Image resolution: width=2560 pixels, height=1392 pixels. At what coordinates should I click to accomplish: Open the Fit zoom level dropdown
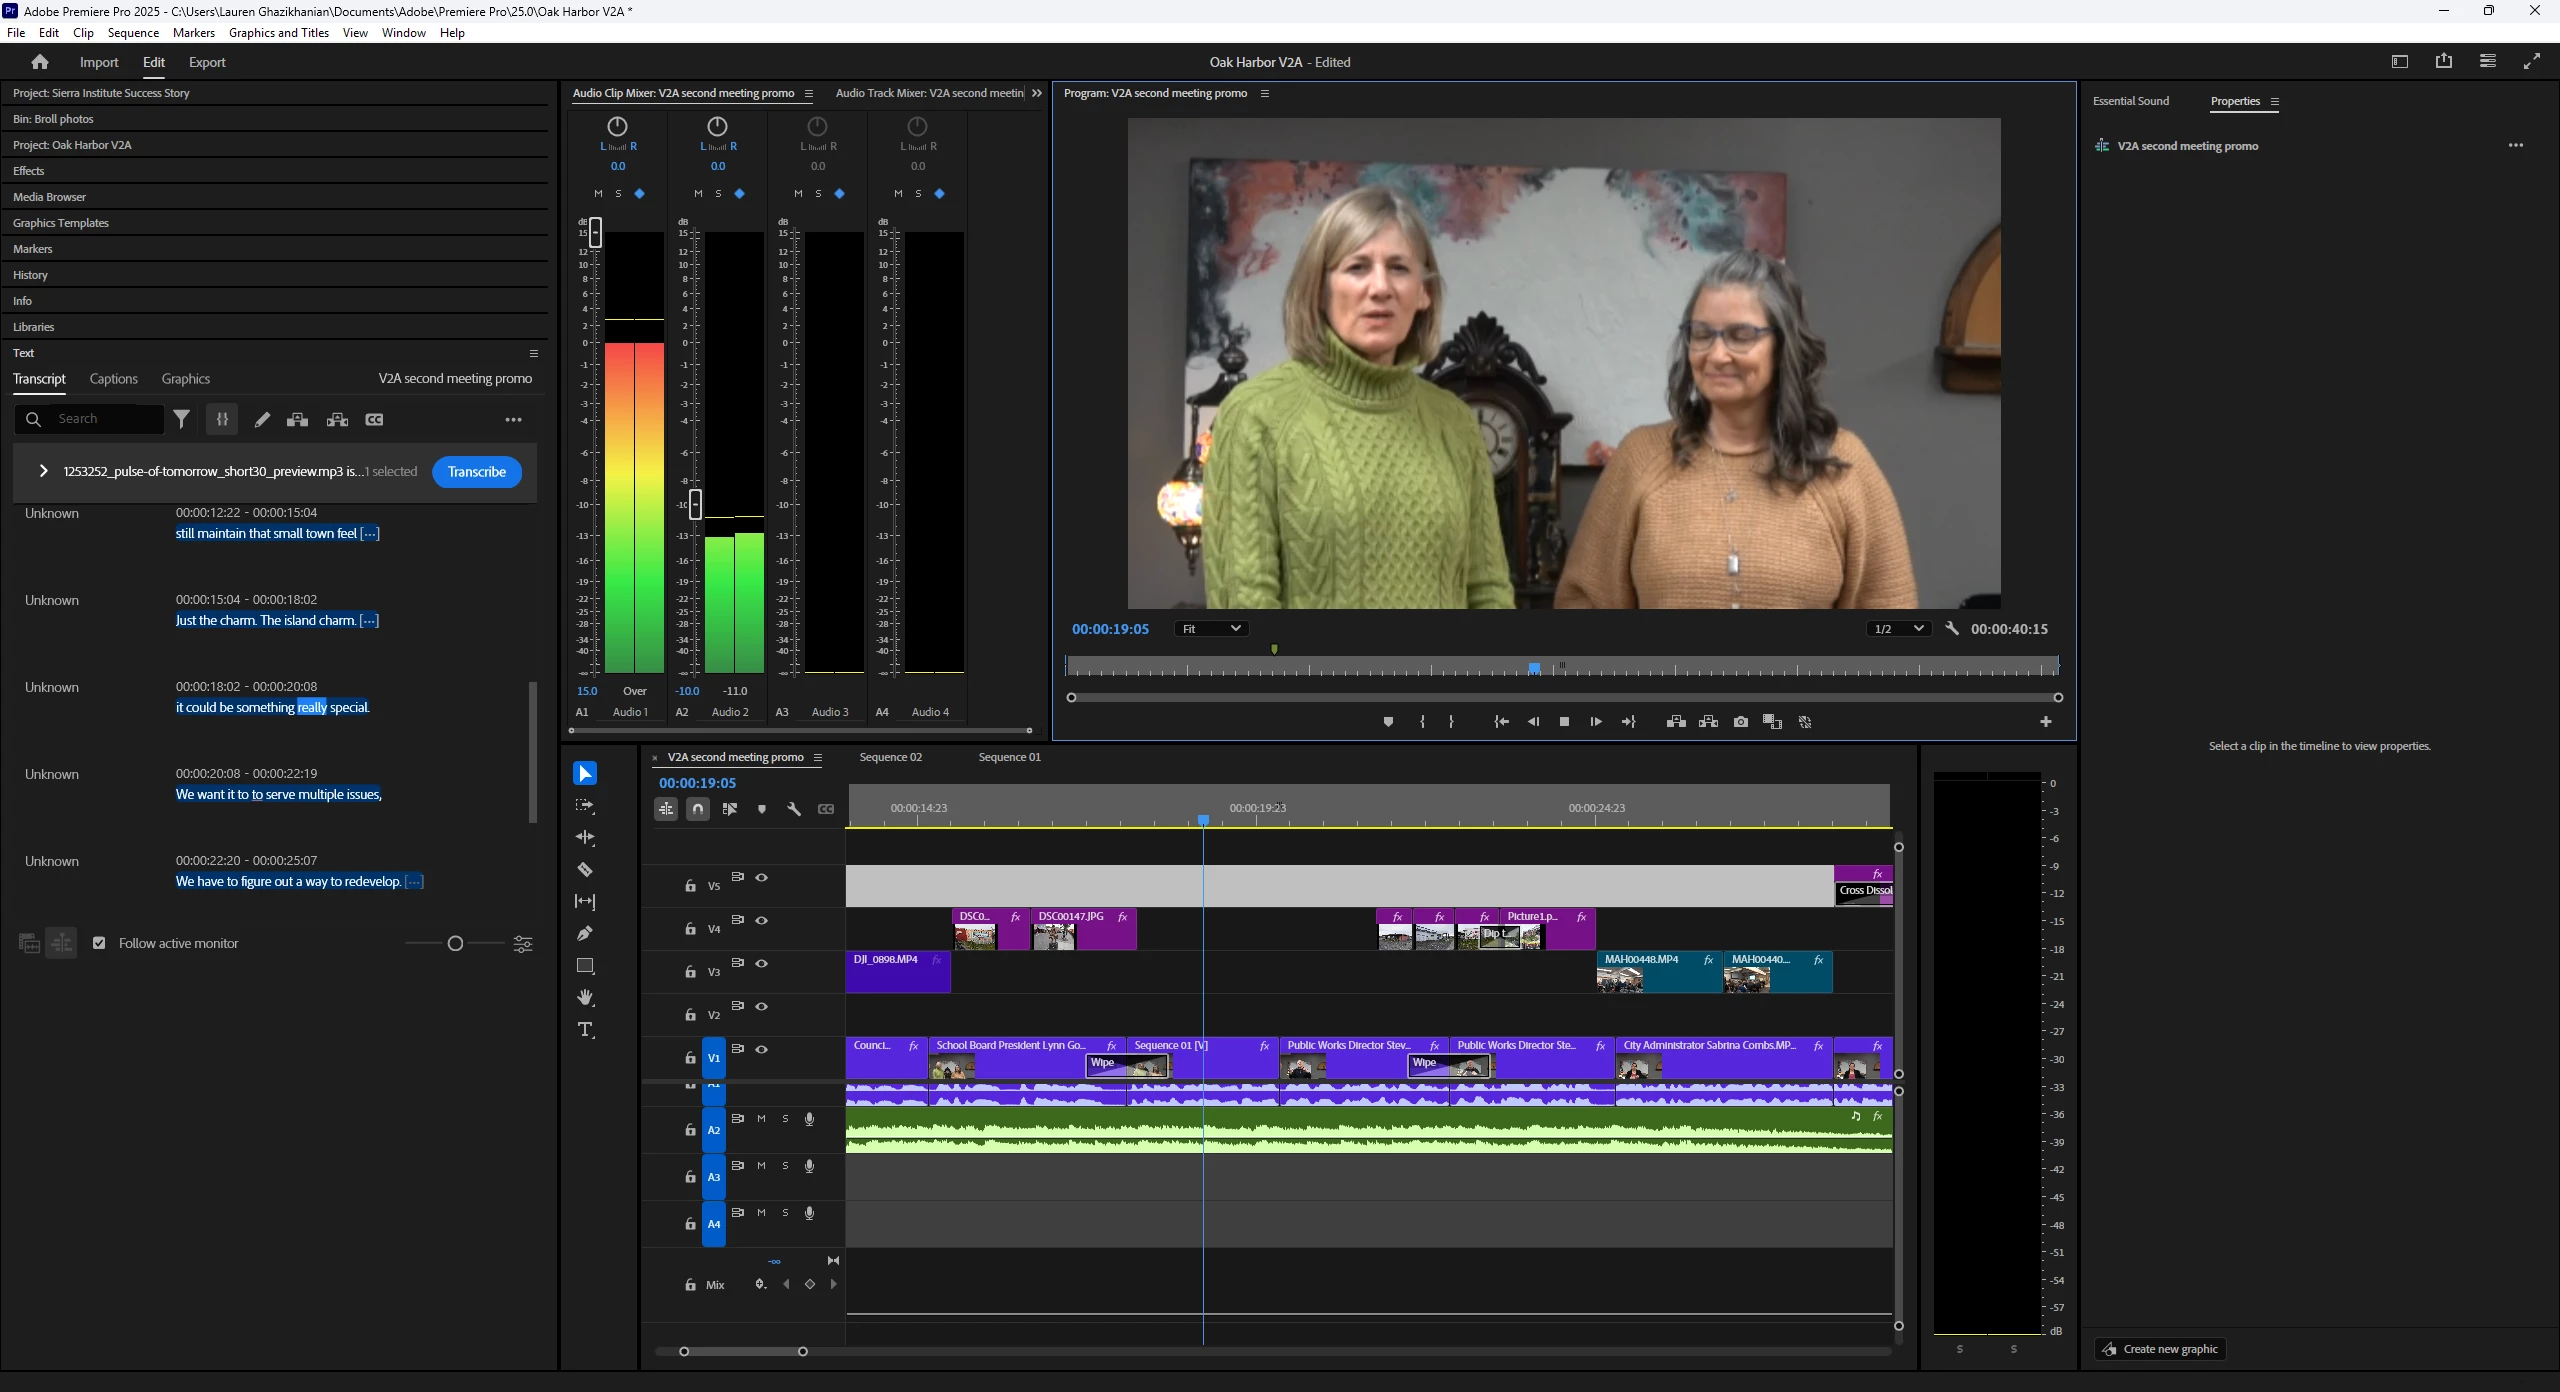(1210, 629)
